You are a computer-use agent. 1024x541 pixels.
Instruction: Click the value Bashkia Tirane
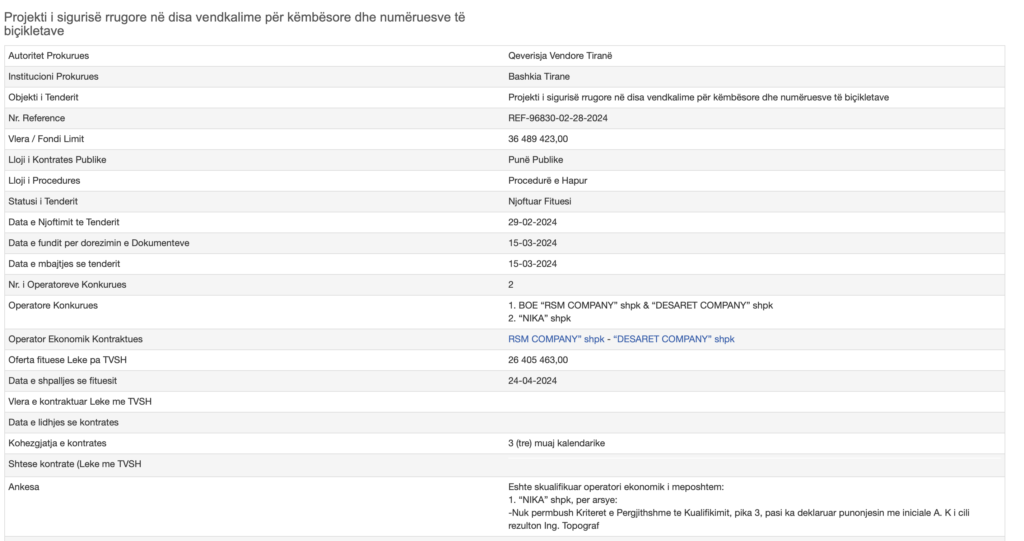[x=539, y=76]
